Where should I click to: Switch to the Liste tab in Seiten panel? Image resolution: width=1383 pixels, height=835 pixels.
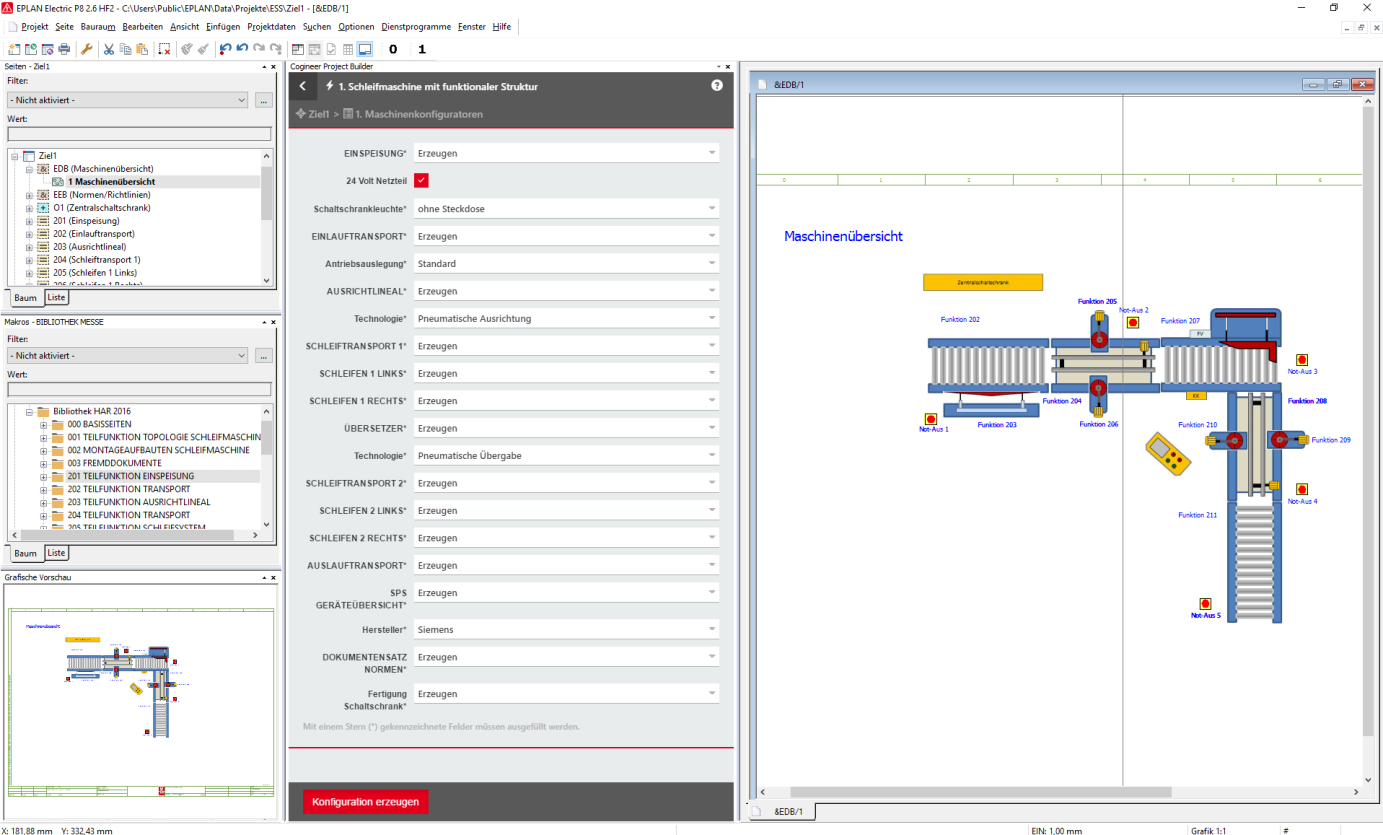(x=57, y=298)
